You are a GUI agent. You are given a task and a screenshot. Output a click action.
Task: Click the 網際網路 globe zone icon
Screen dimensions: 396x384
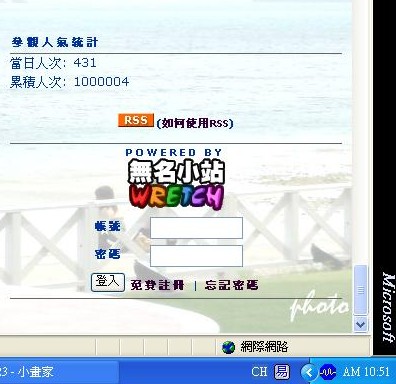pos(228,347)
